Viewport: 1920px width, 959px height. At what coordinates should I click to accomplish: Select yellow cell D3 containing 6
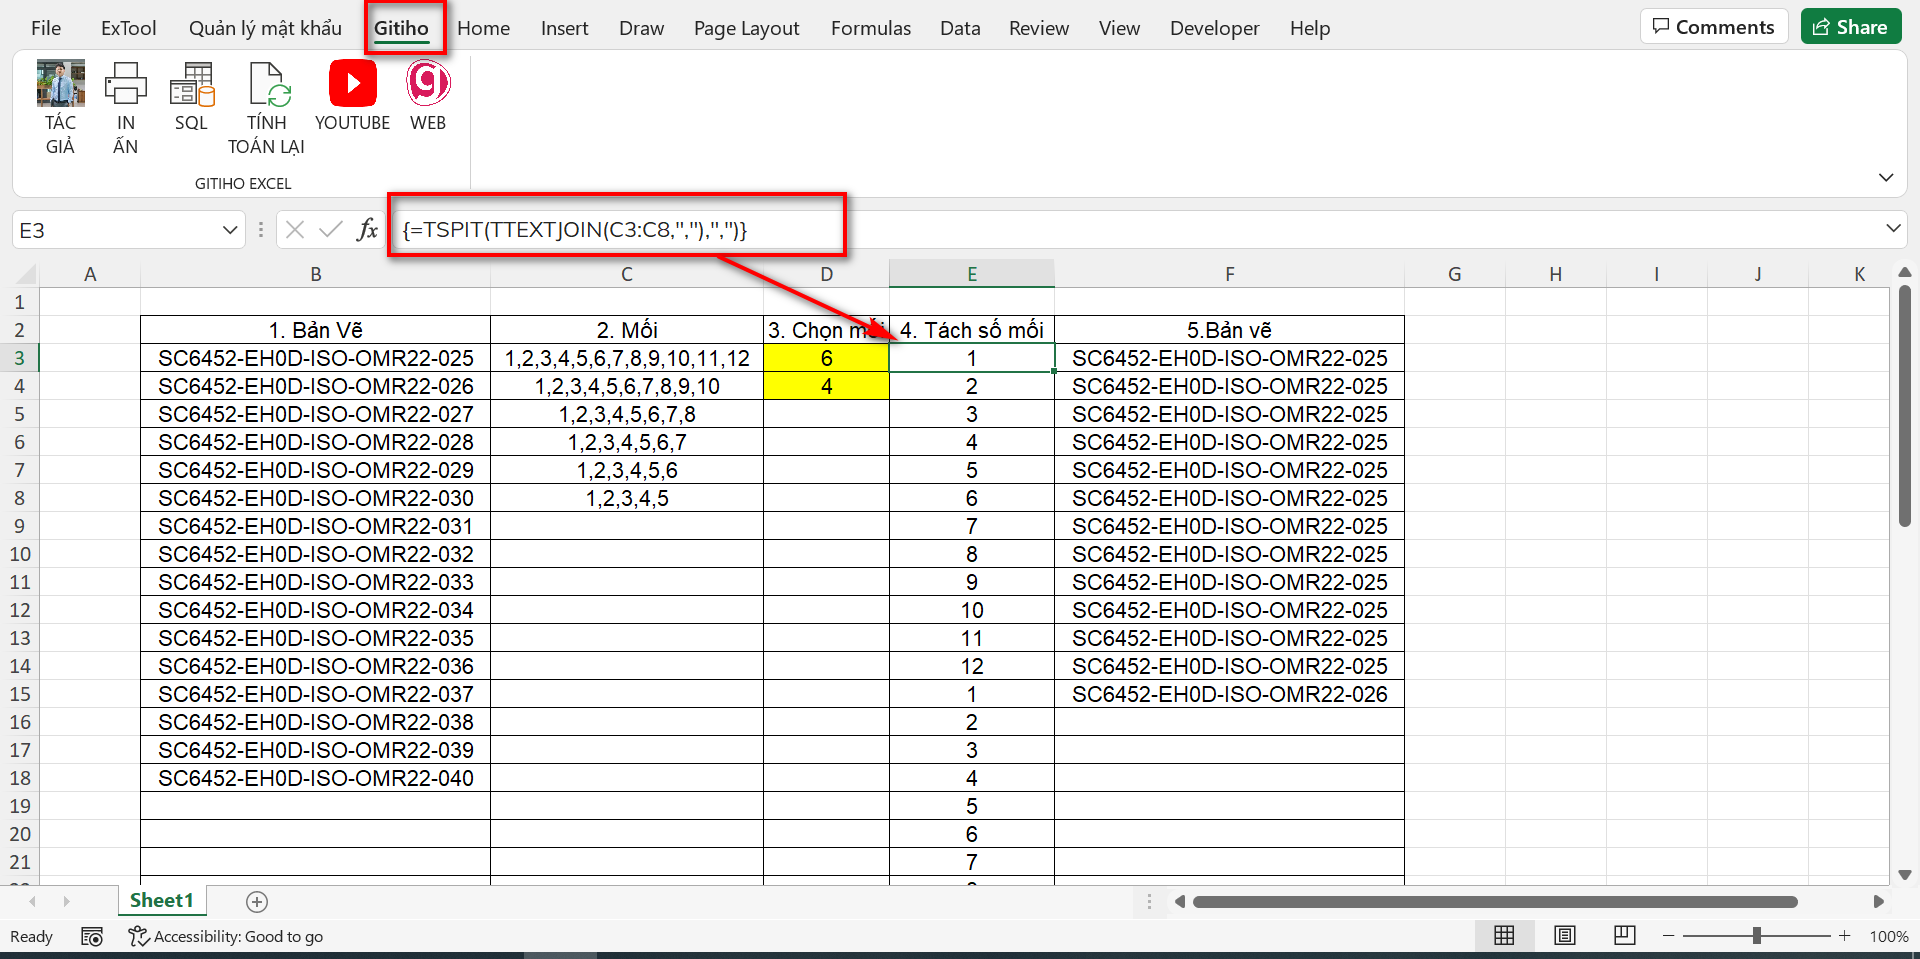point(827,358)
